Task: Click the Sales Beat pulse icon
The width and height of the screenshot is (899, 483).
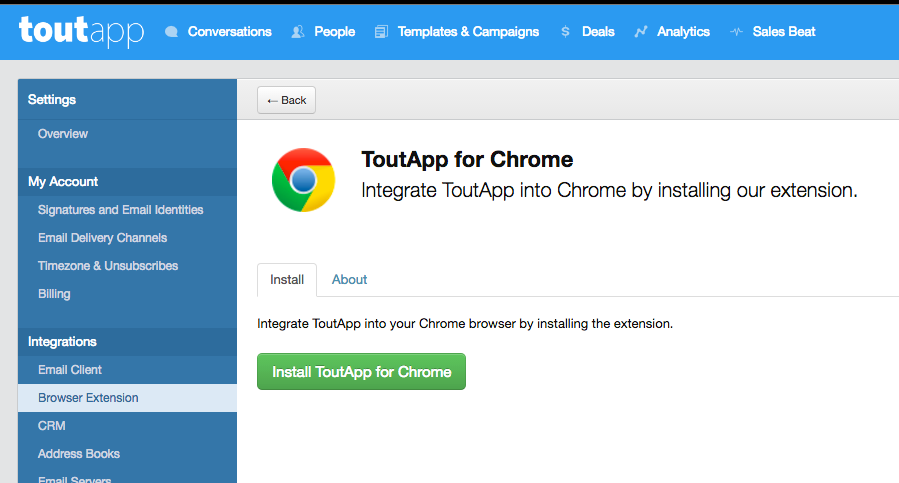Action: 737,32
